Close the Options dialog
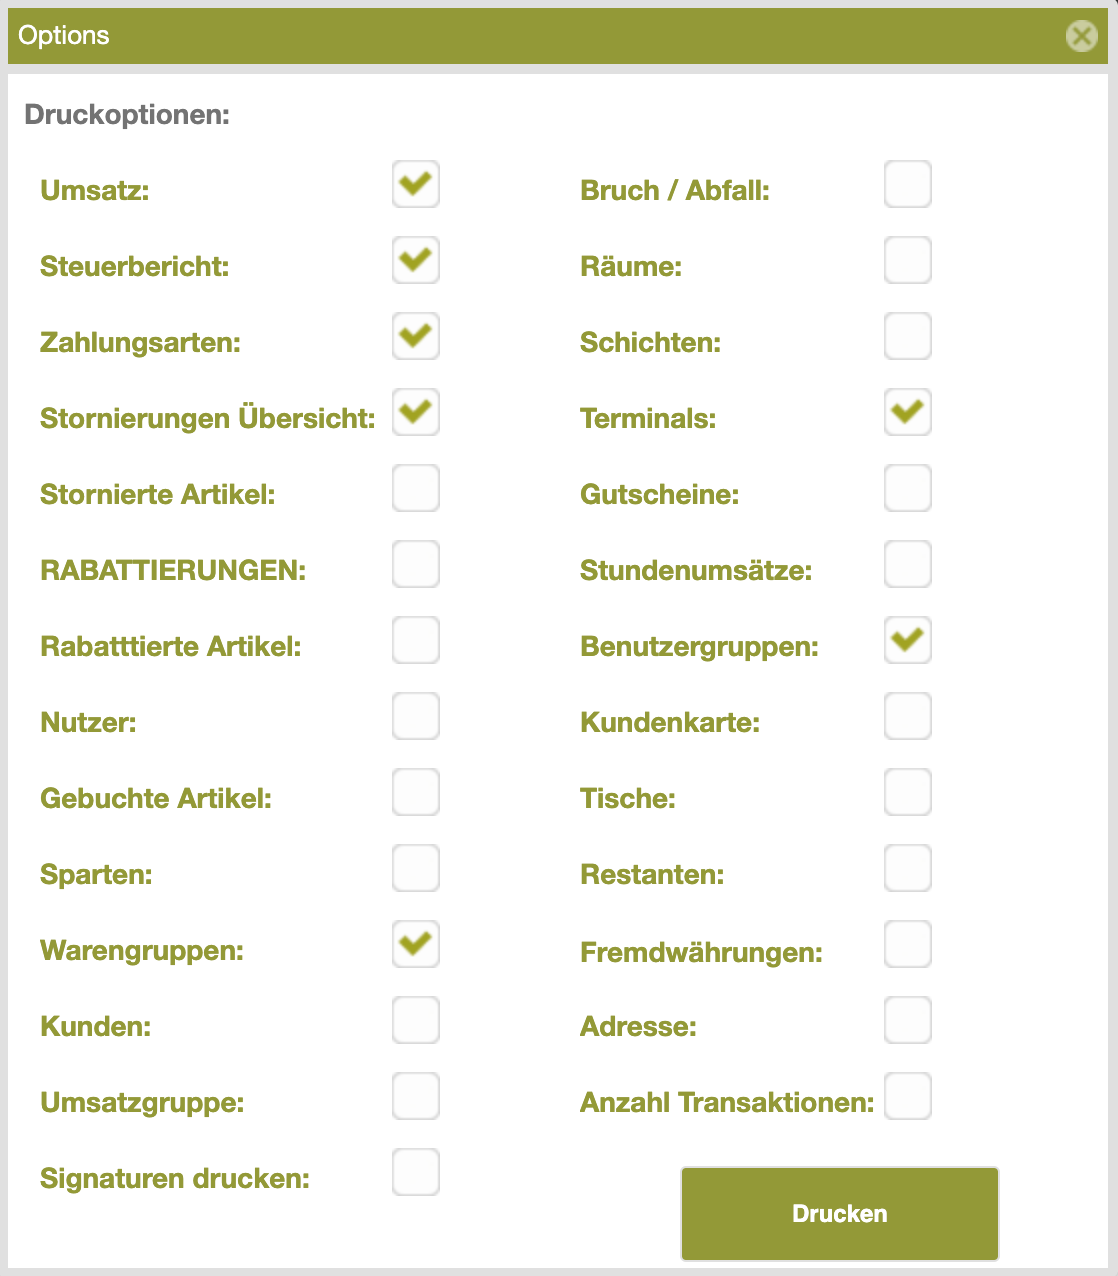The image size is (1118, 1276). [x=1081, y=36]
